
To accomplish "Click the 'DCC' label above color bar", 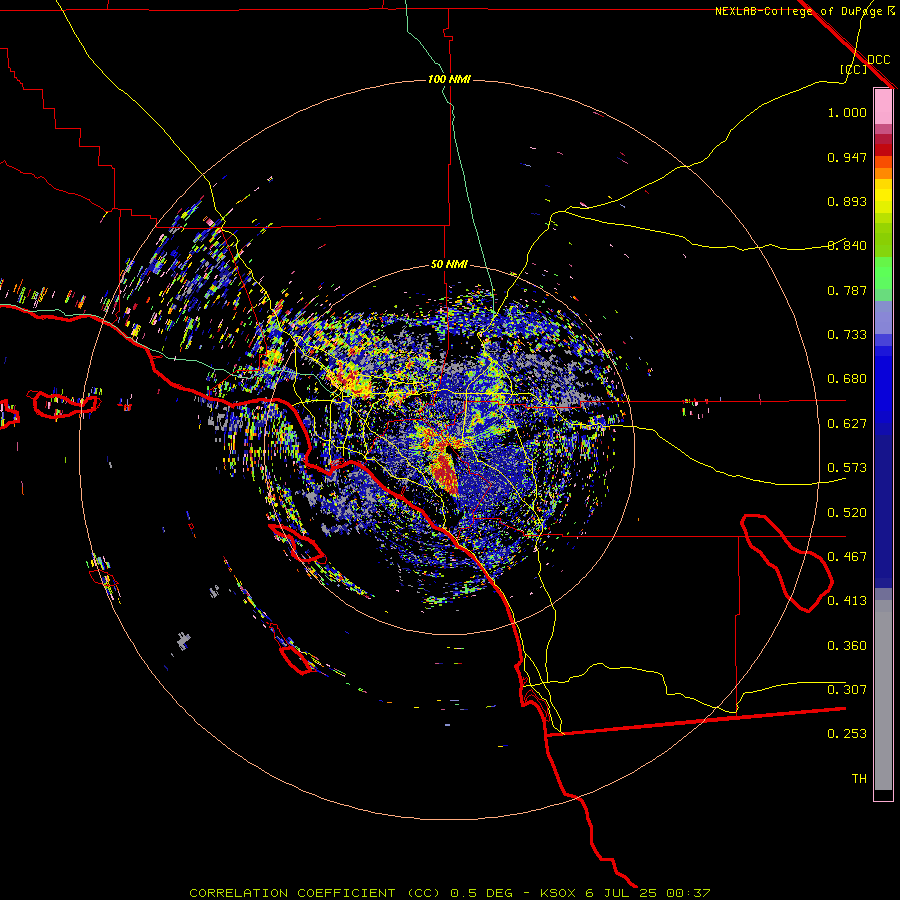I will (x=879, y=60).
